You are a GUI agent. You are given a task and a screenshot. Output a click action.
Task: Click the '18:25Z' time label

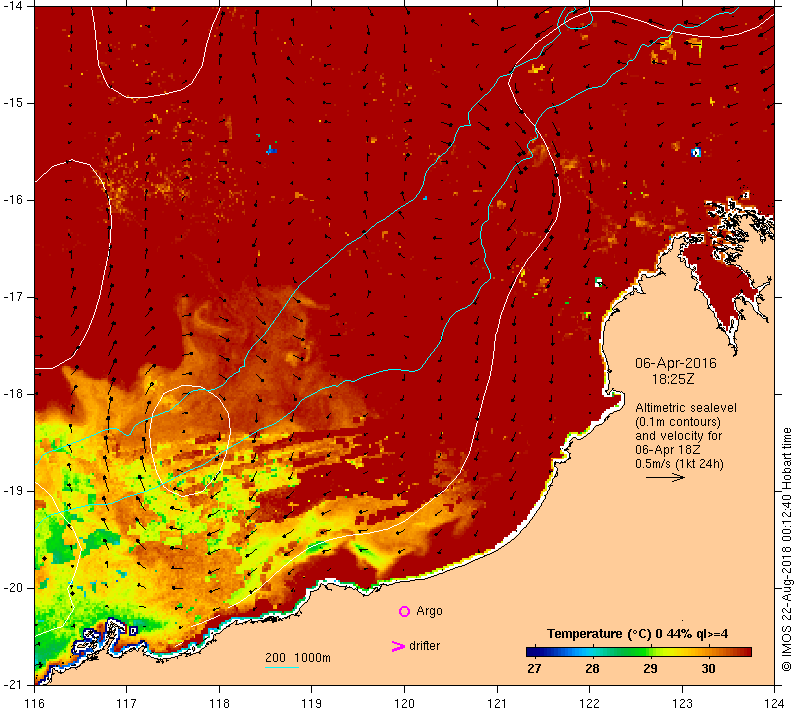(x=673, y=379)
